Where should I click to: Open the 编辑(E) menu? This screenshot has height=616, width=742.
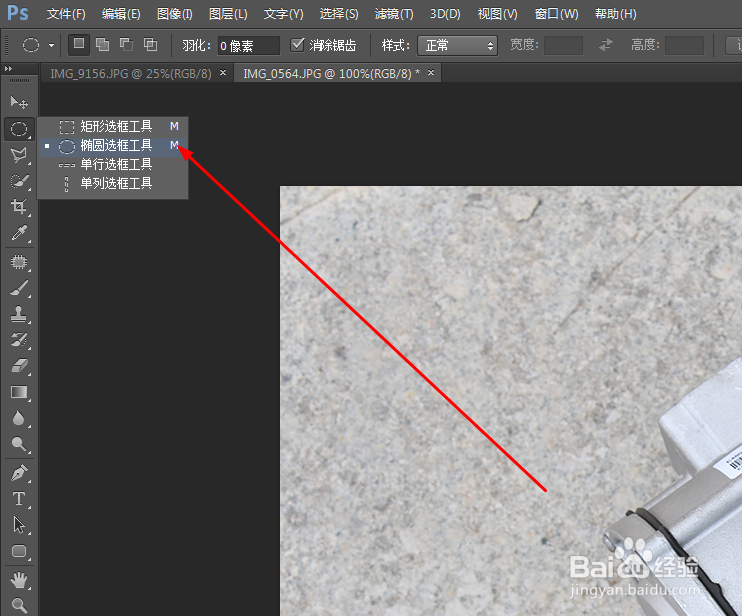click(x=121, y=14)
